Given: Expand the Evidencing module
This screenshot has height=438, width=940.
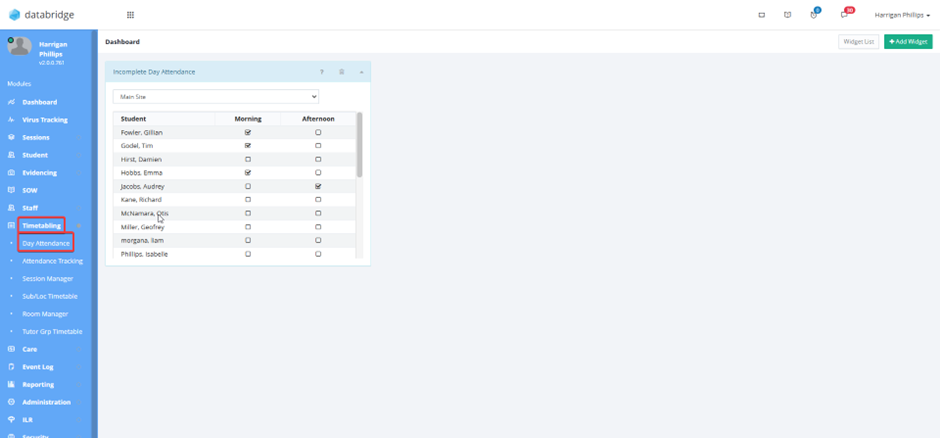Looking at the screenshot, I should [79, 173].
